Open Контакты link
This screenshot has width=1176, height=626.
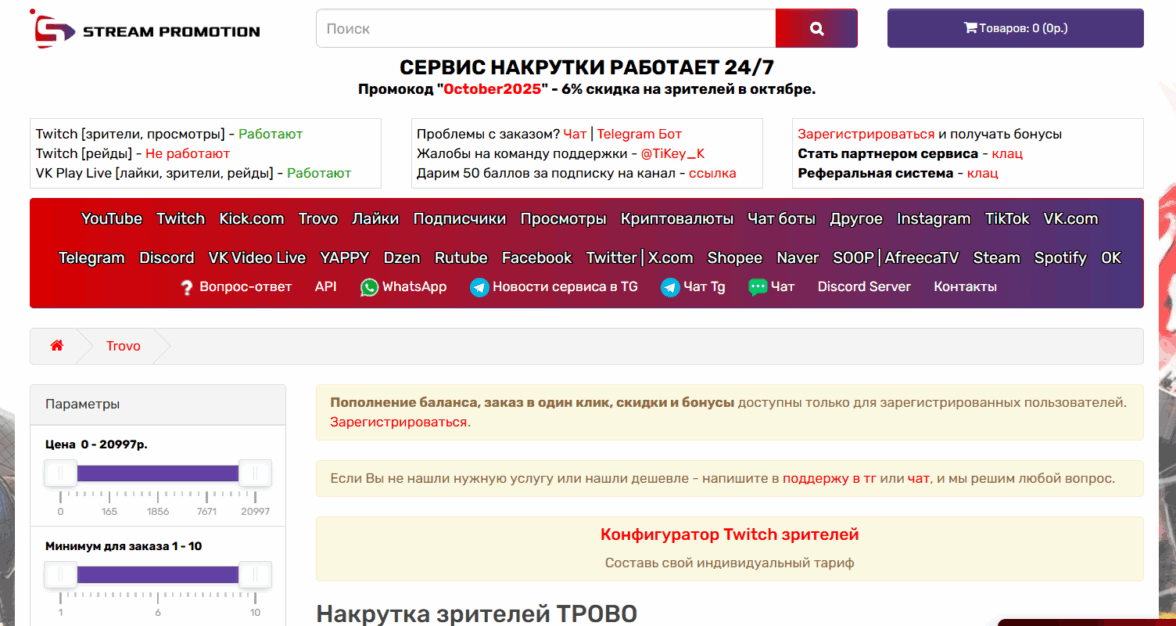point(965,287)
